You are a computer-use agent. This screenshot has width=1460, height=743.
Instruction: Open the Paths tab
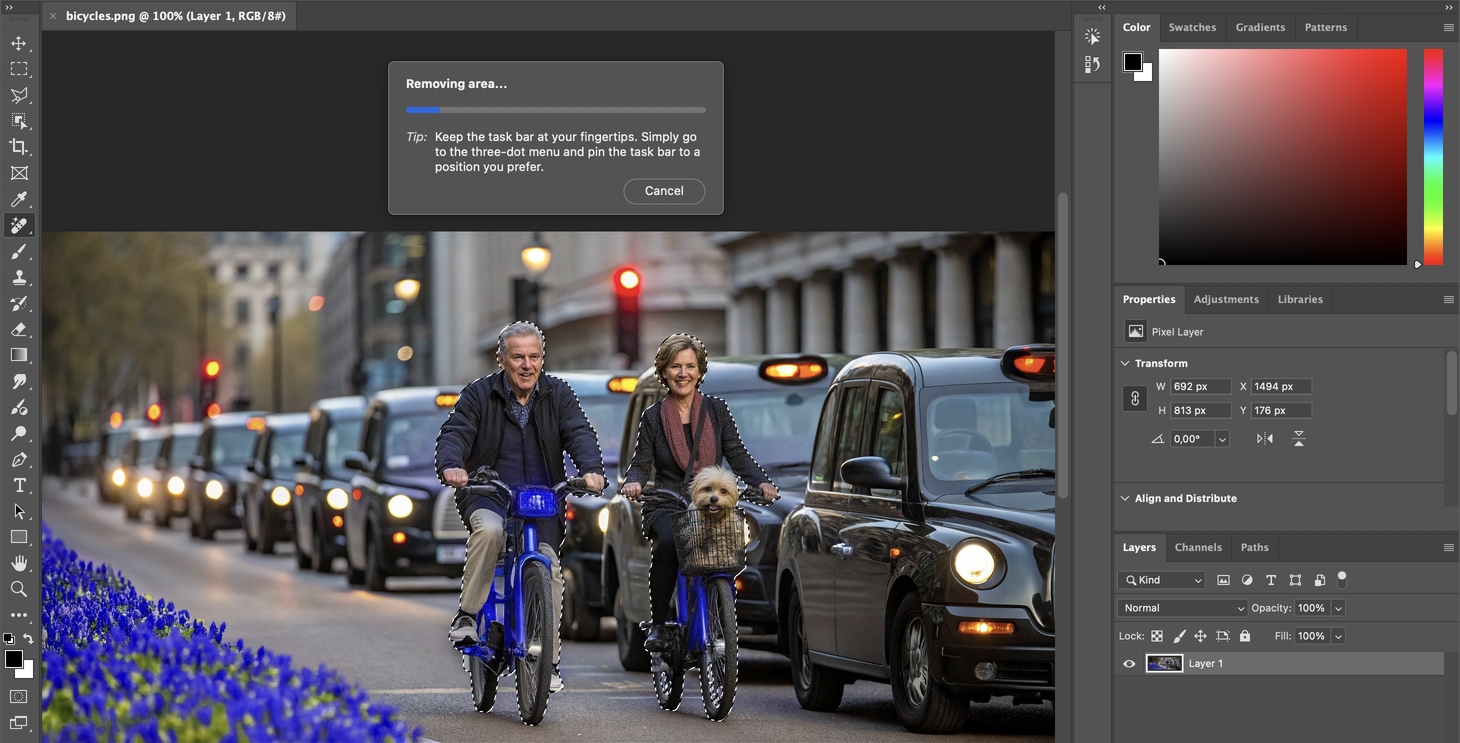pyautogui.click(x=1254, y=547)
